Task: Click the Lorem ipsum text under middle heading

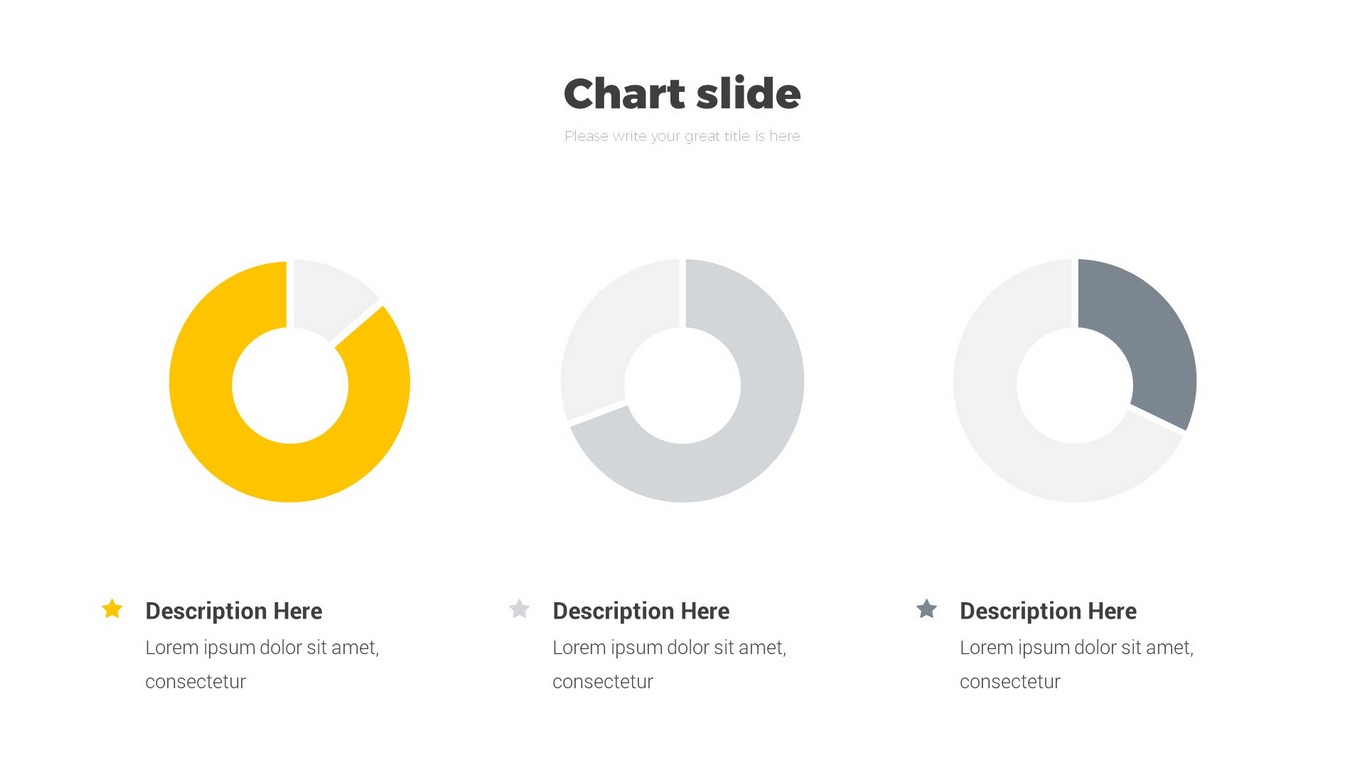Action: click(669, 664)
